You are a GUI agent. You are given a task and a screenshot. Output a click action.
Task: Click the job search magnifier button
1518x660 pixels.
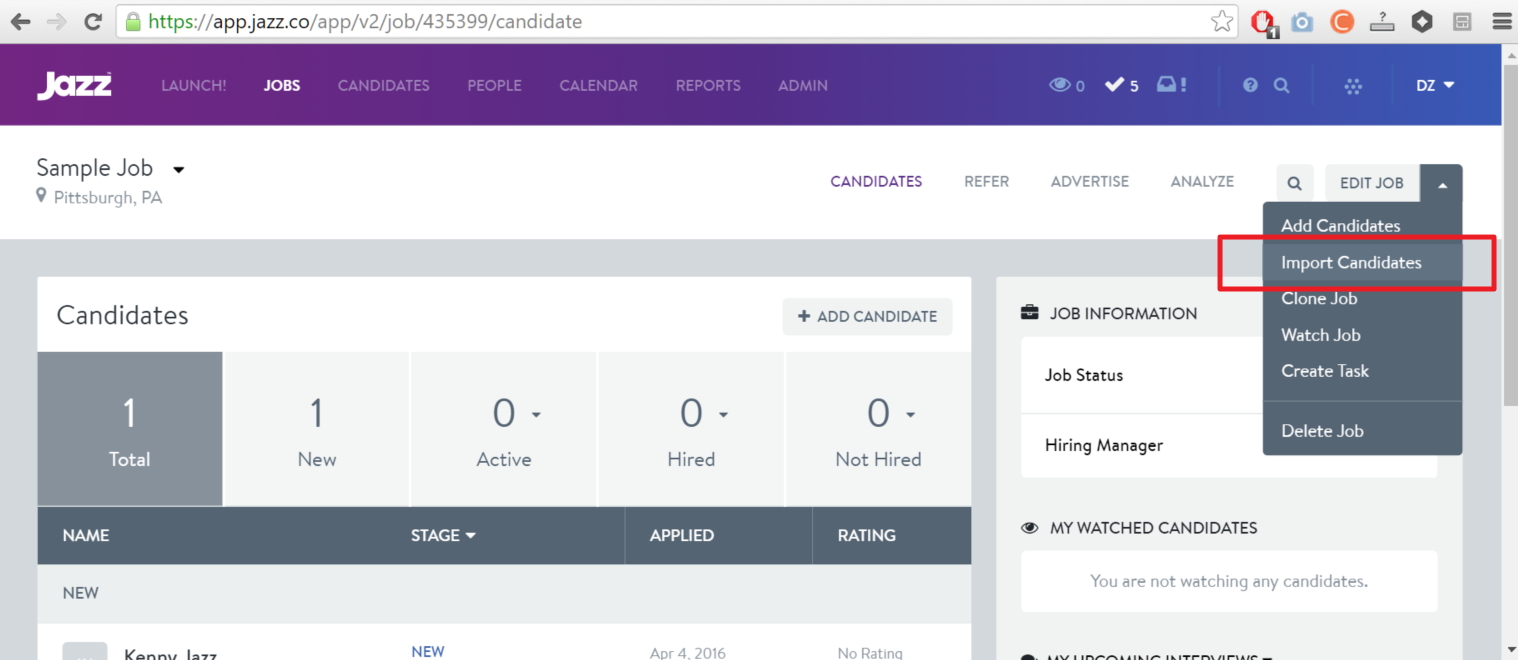pyautogui.click(x=1294, y=183)
